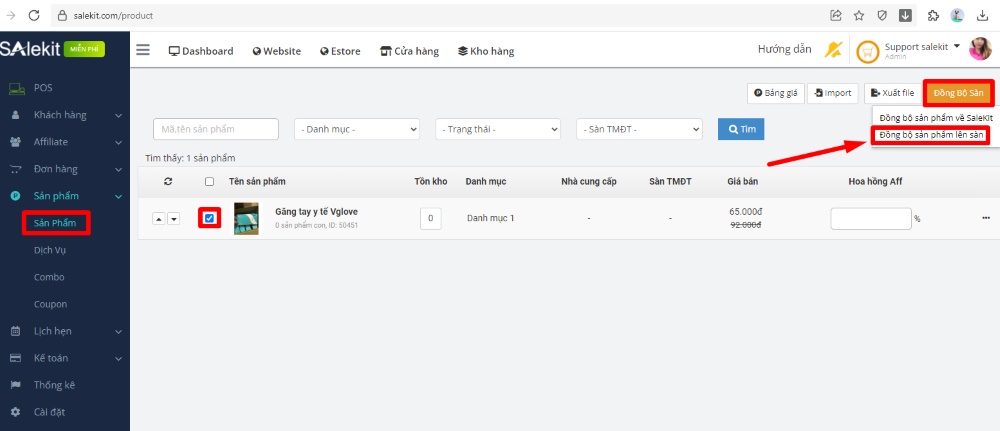
Task: Open the Dashboard menu item
Action: pyautogui.click(x=200, y=51)
